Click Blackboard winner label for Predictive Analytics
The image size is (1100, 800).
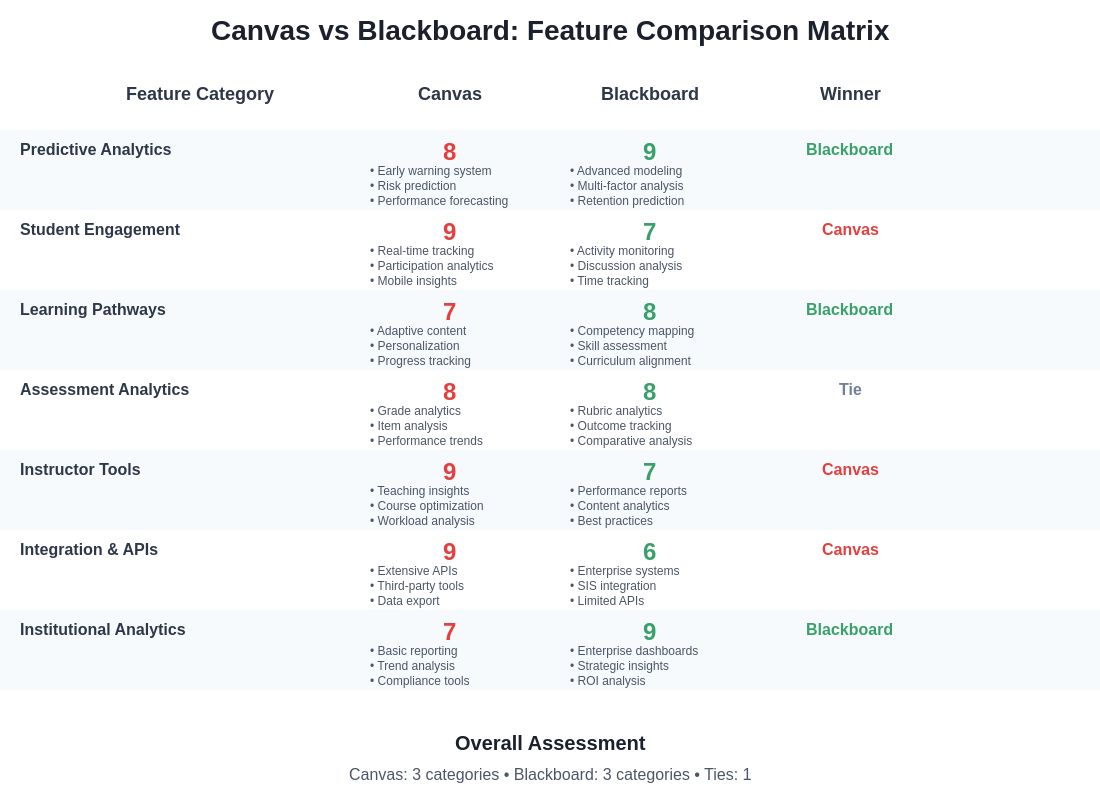coord(849,150)
